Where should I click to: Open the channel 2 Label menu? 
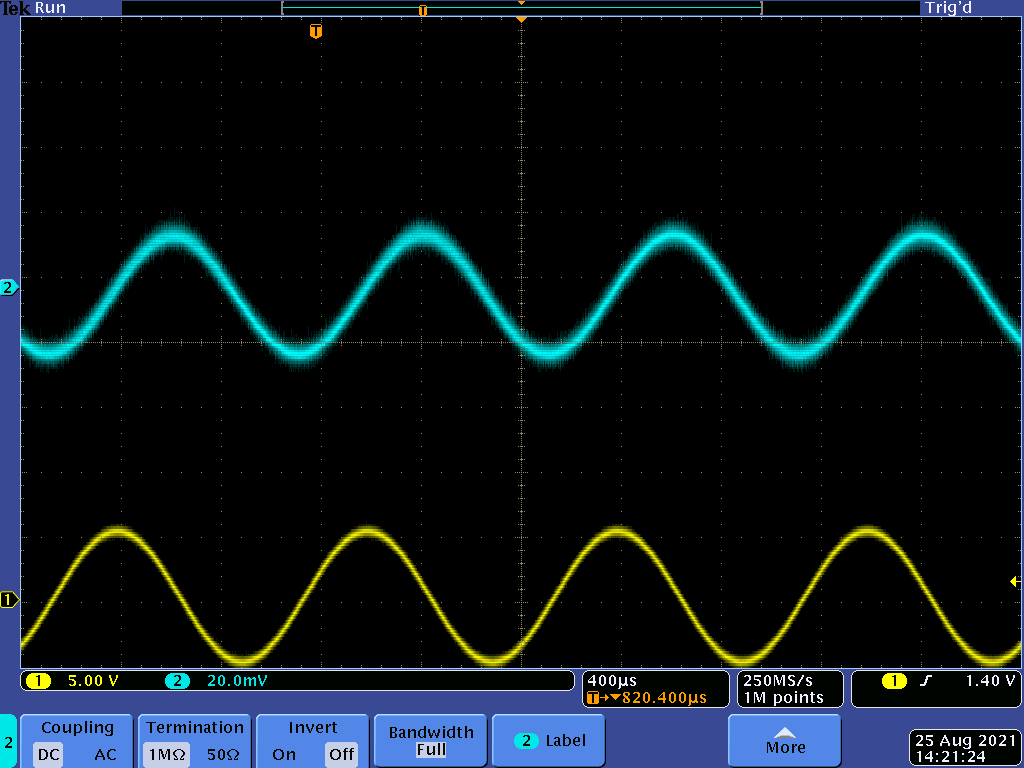pyautogui.click(x=549, y=741)
